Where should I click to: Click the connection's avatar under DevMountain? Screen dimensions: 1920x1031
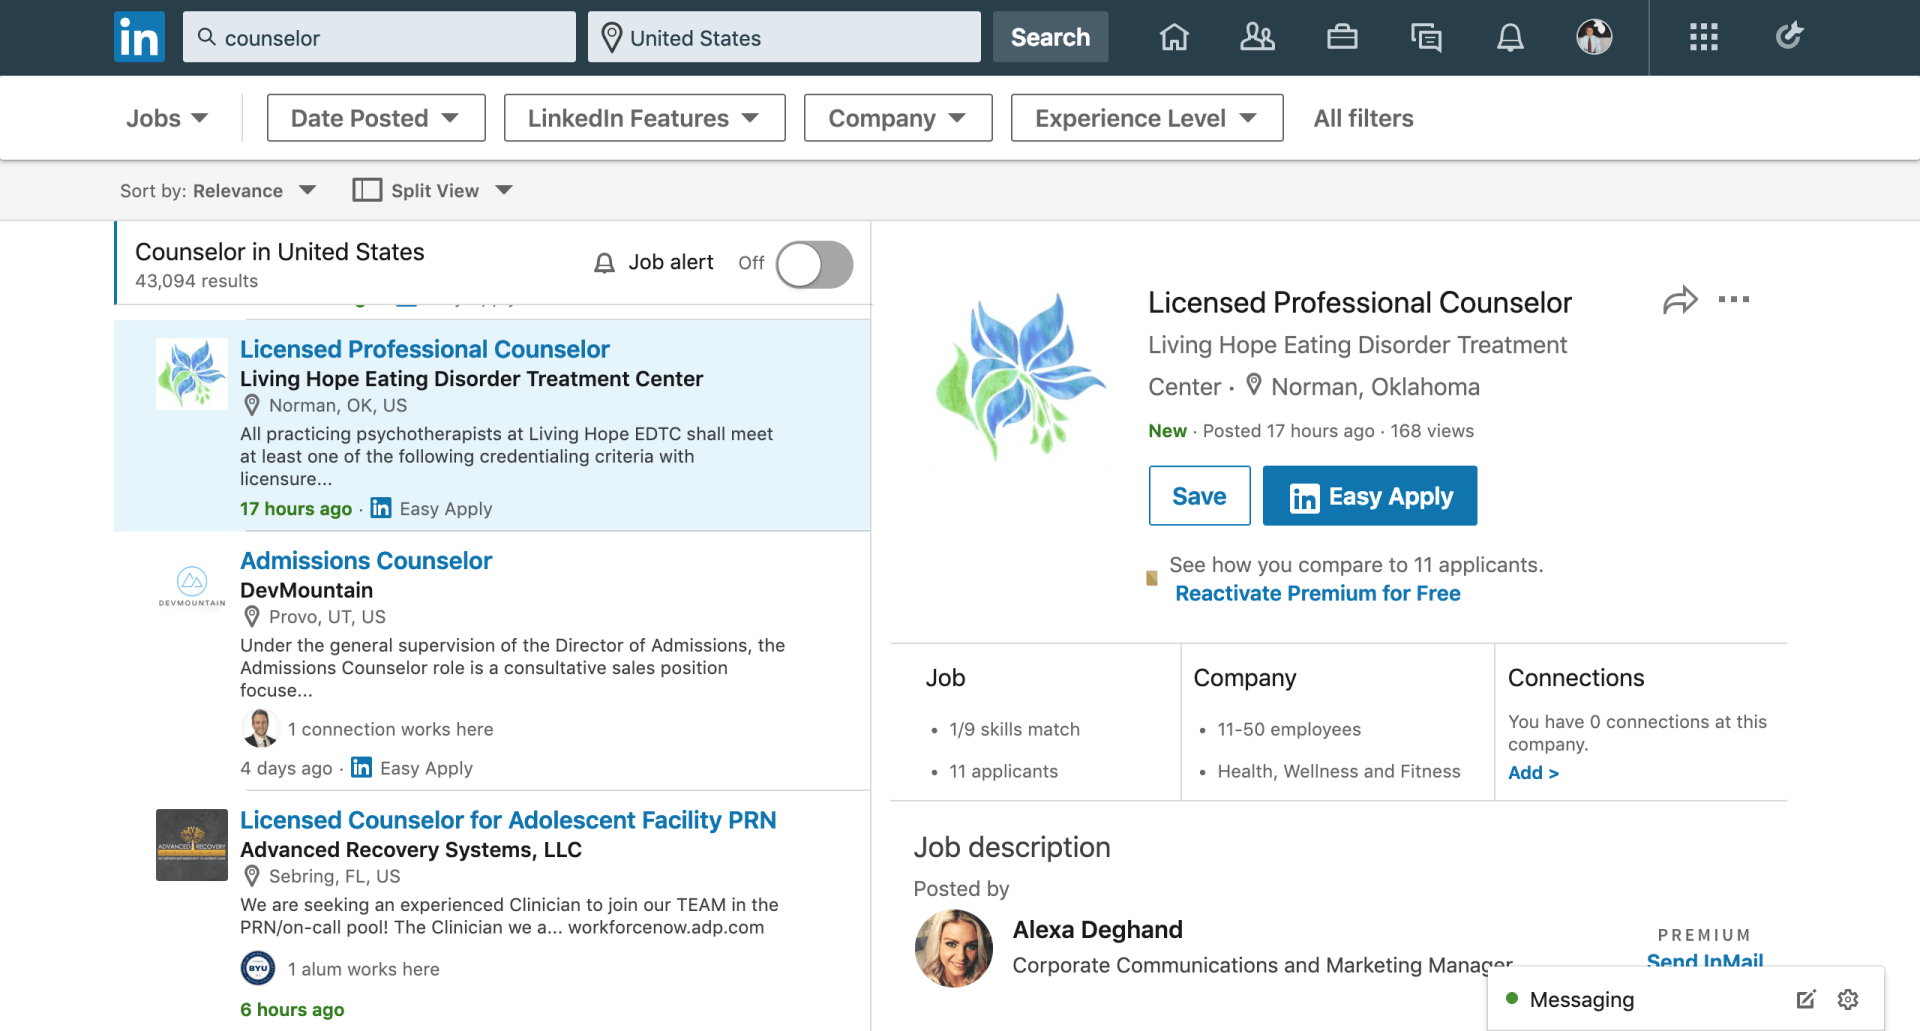[x=260, y=728]
